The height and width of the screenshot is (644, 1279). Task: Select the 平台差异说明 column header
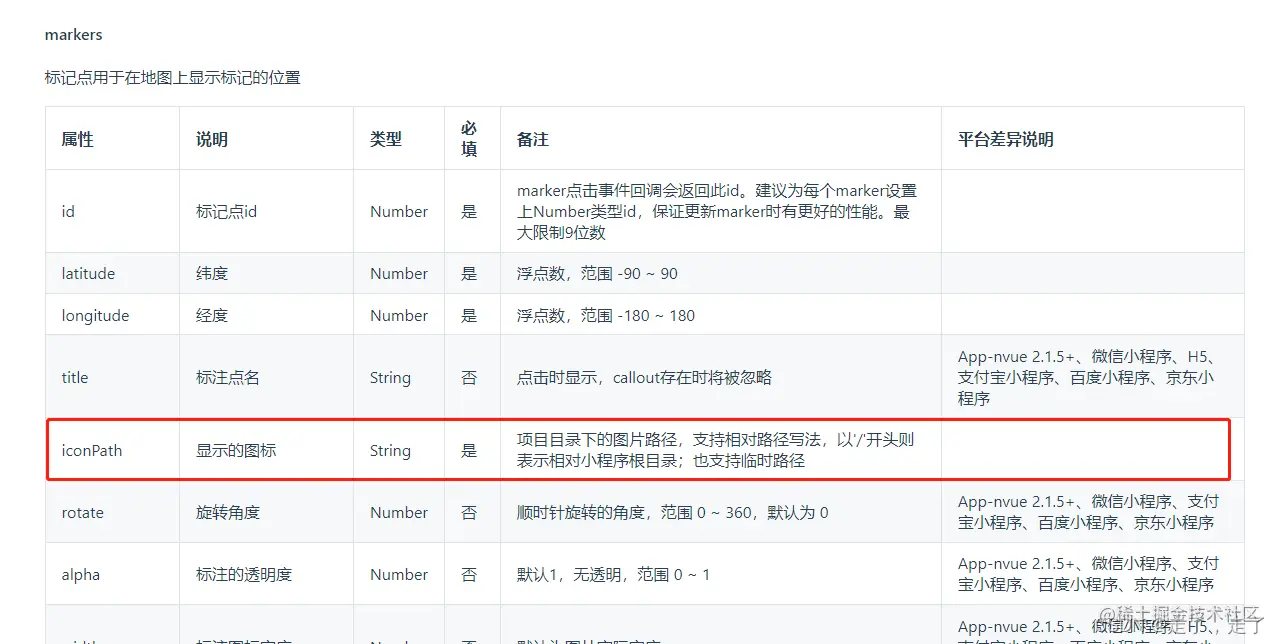tap(1004, 138)
